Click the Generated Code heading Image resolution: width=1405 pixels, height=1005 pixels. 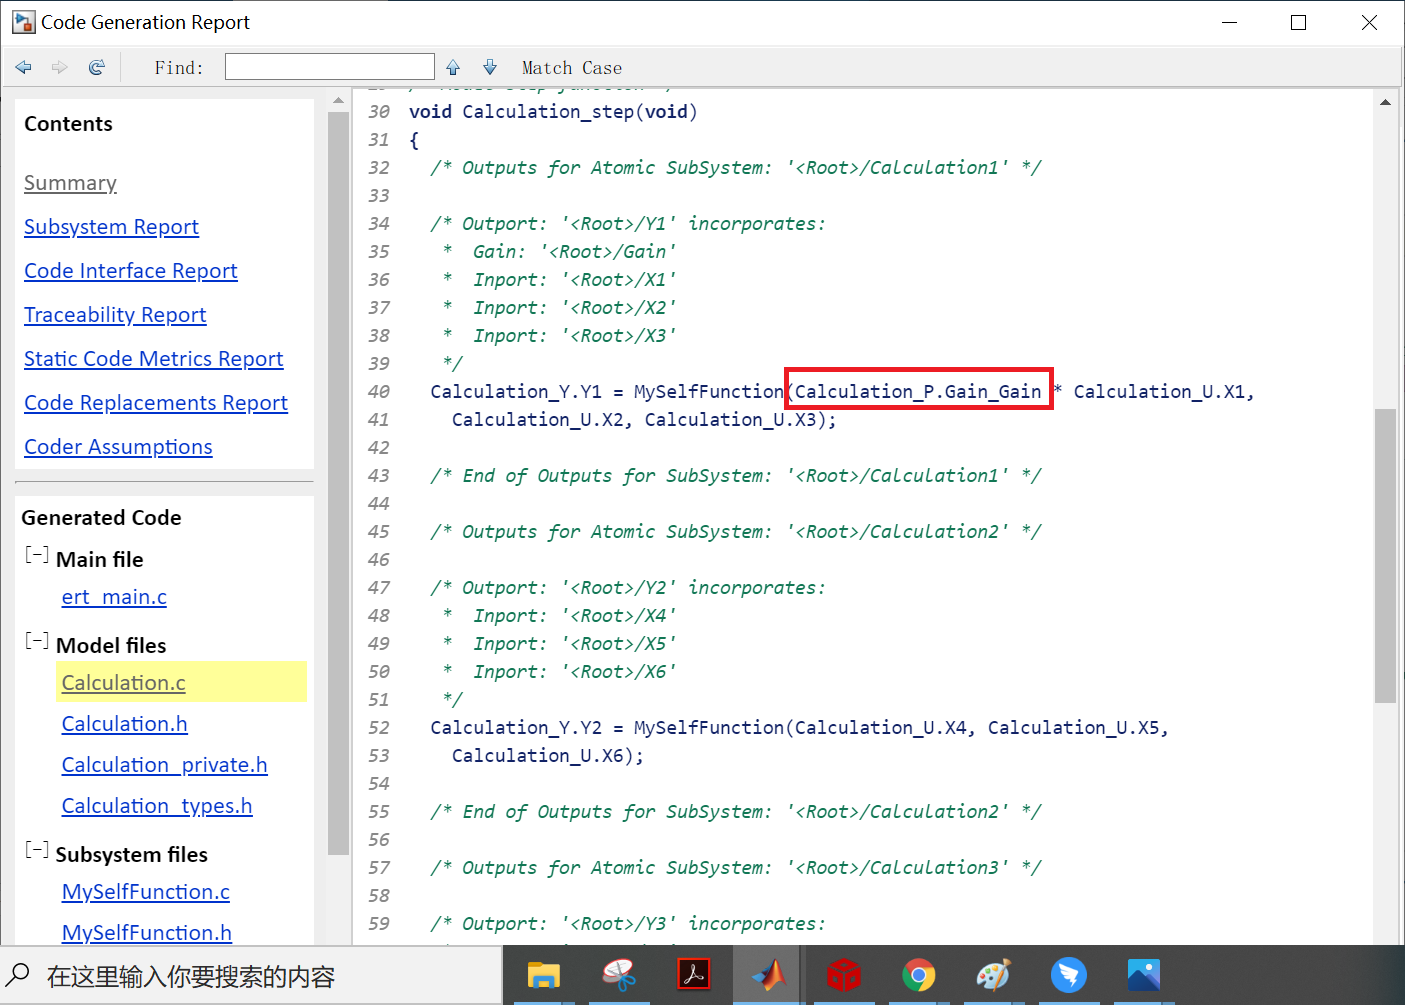pos(101,517)
